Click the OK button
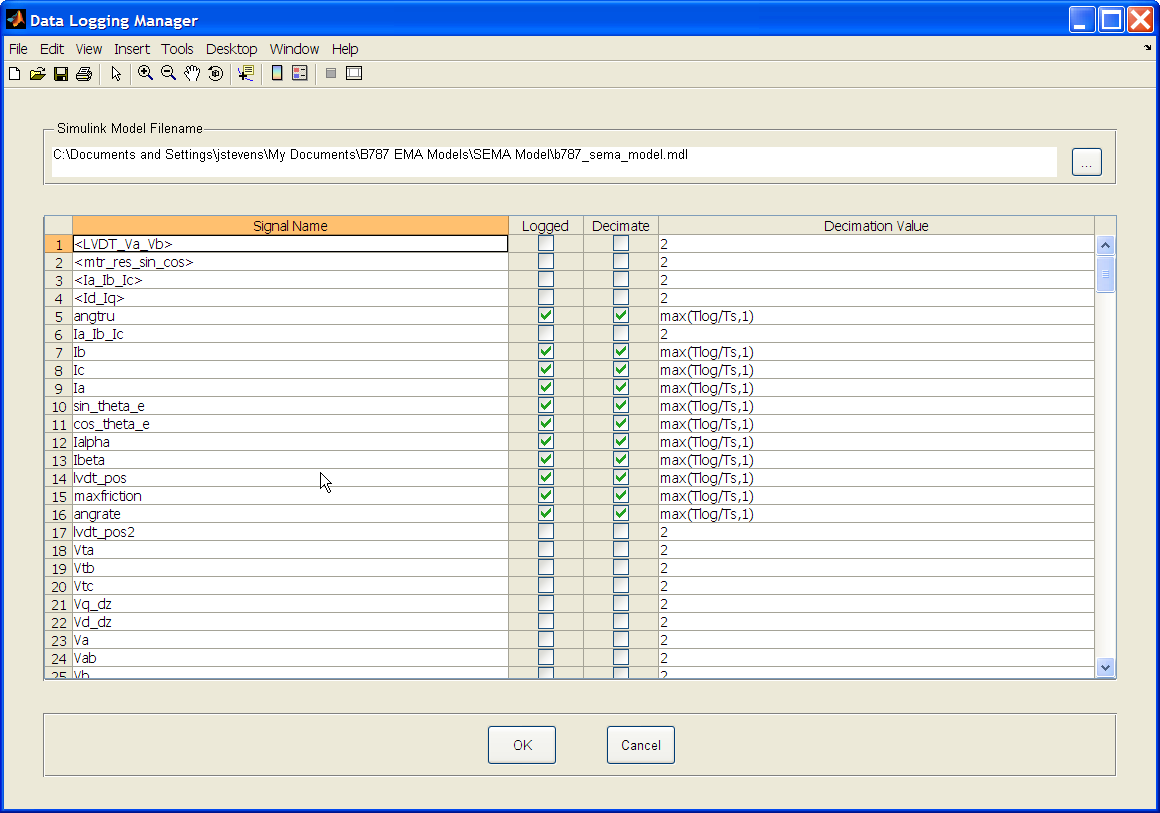 point(522,745)
